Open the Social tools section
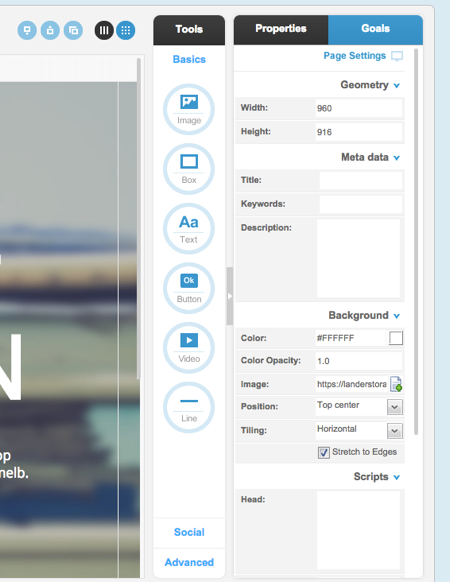 189,532
